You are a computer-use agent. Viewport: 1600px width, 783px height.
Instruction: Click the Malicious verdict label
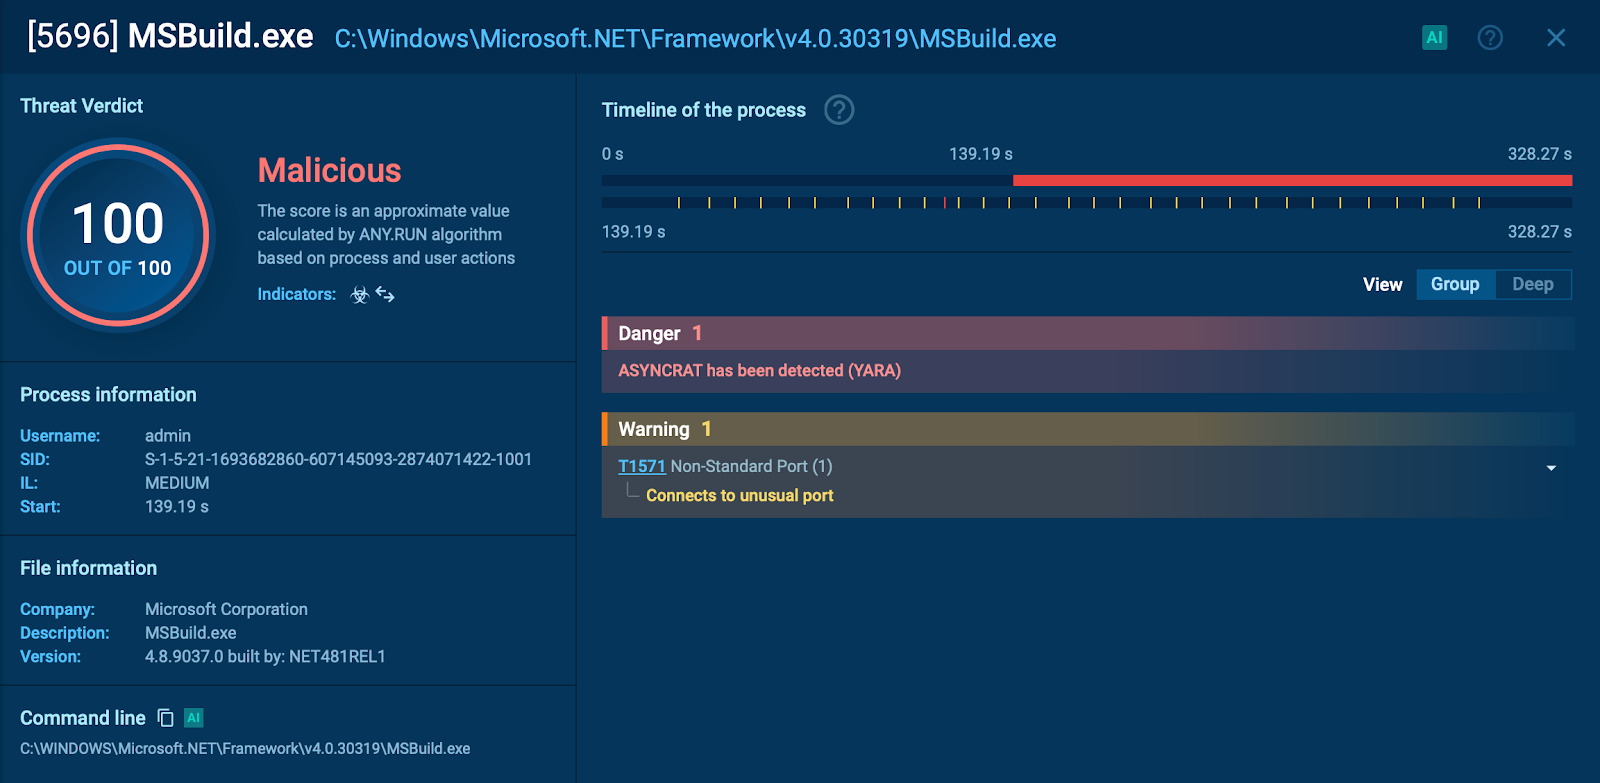[329, 171]
